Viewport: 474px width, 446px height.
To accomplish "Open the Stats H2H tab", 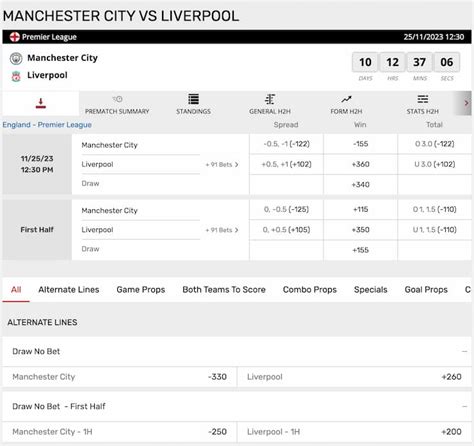I will pos(422,105).
